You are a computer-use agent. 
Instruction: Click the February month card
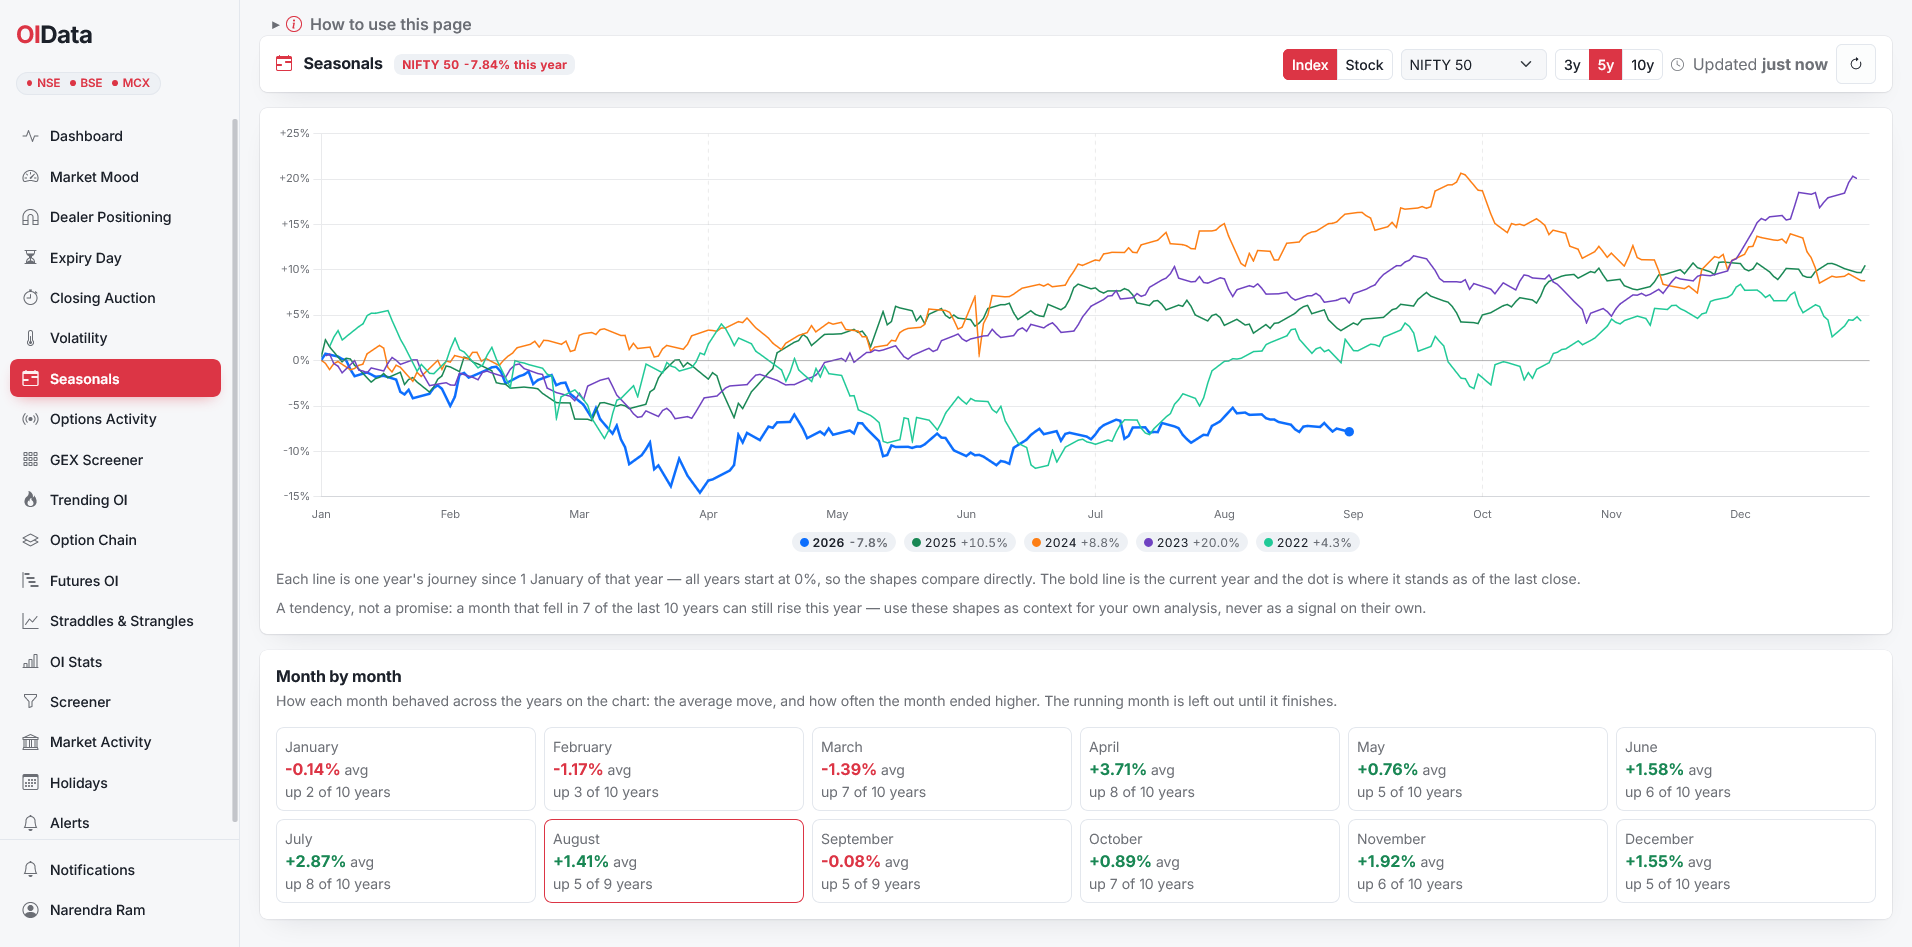click(x=674, y=769)
